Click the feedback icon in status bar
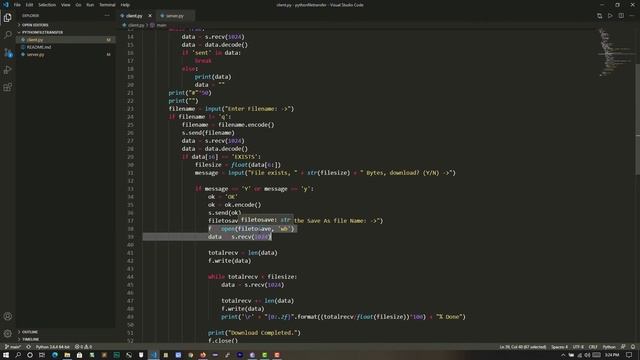Screen dimensions: 640x360 623,347
